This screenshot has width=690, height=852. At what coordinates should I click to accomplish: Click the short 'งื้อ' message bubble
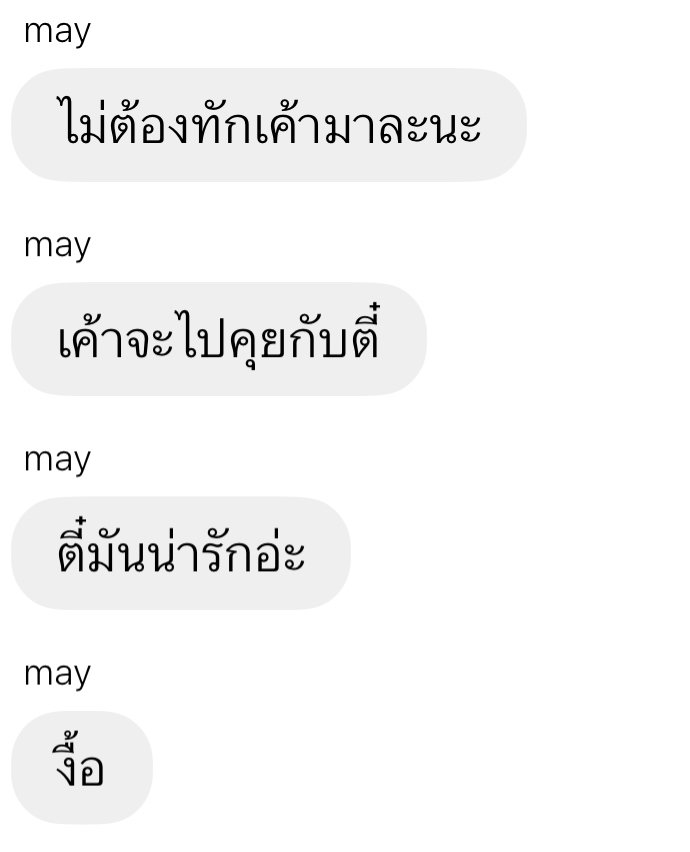pyautogui.click(x=82, y=767)
